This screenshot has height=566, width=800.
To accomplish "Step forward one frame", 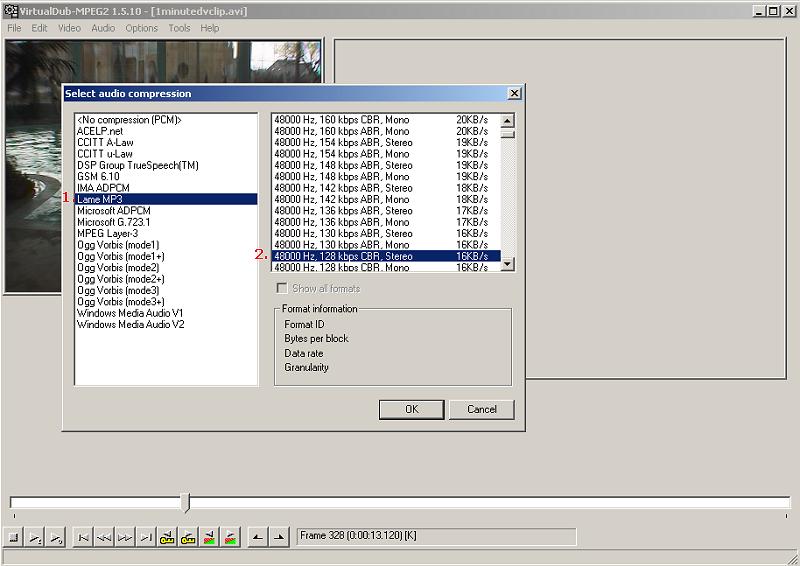I will pyautogui.click(x=125, y=537).
